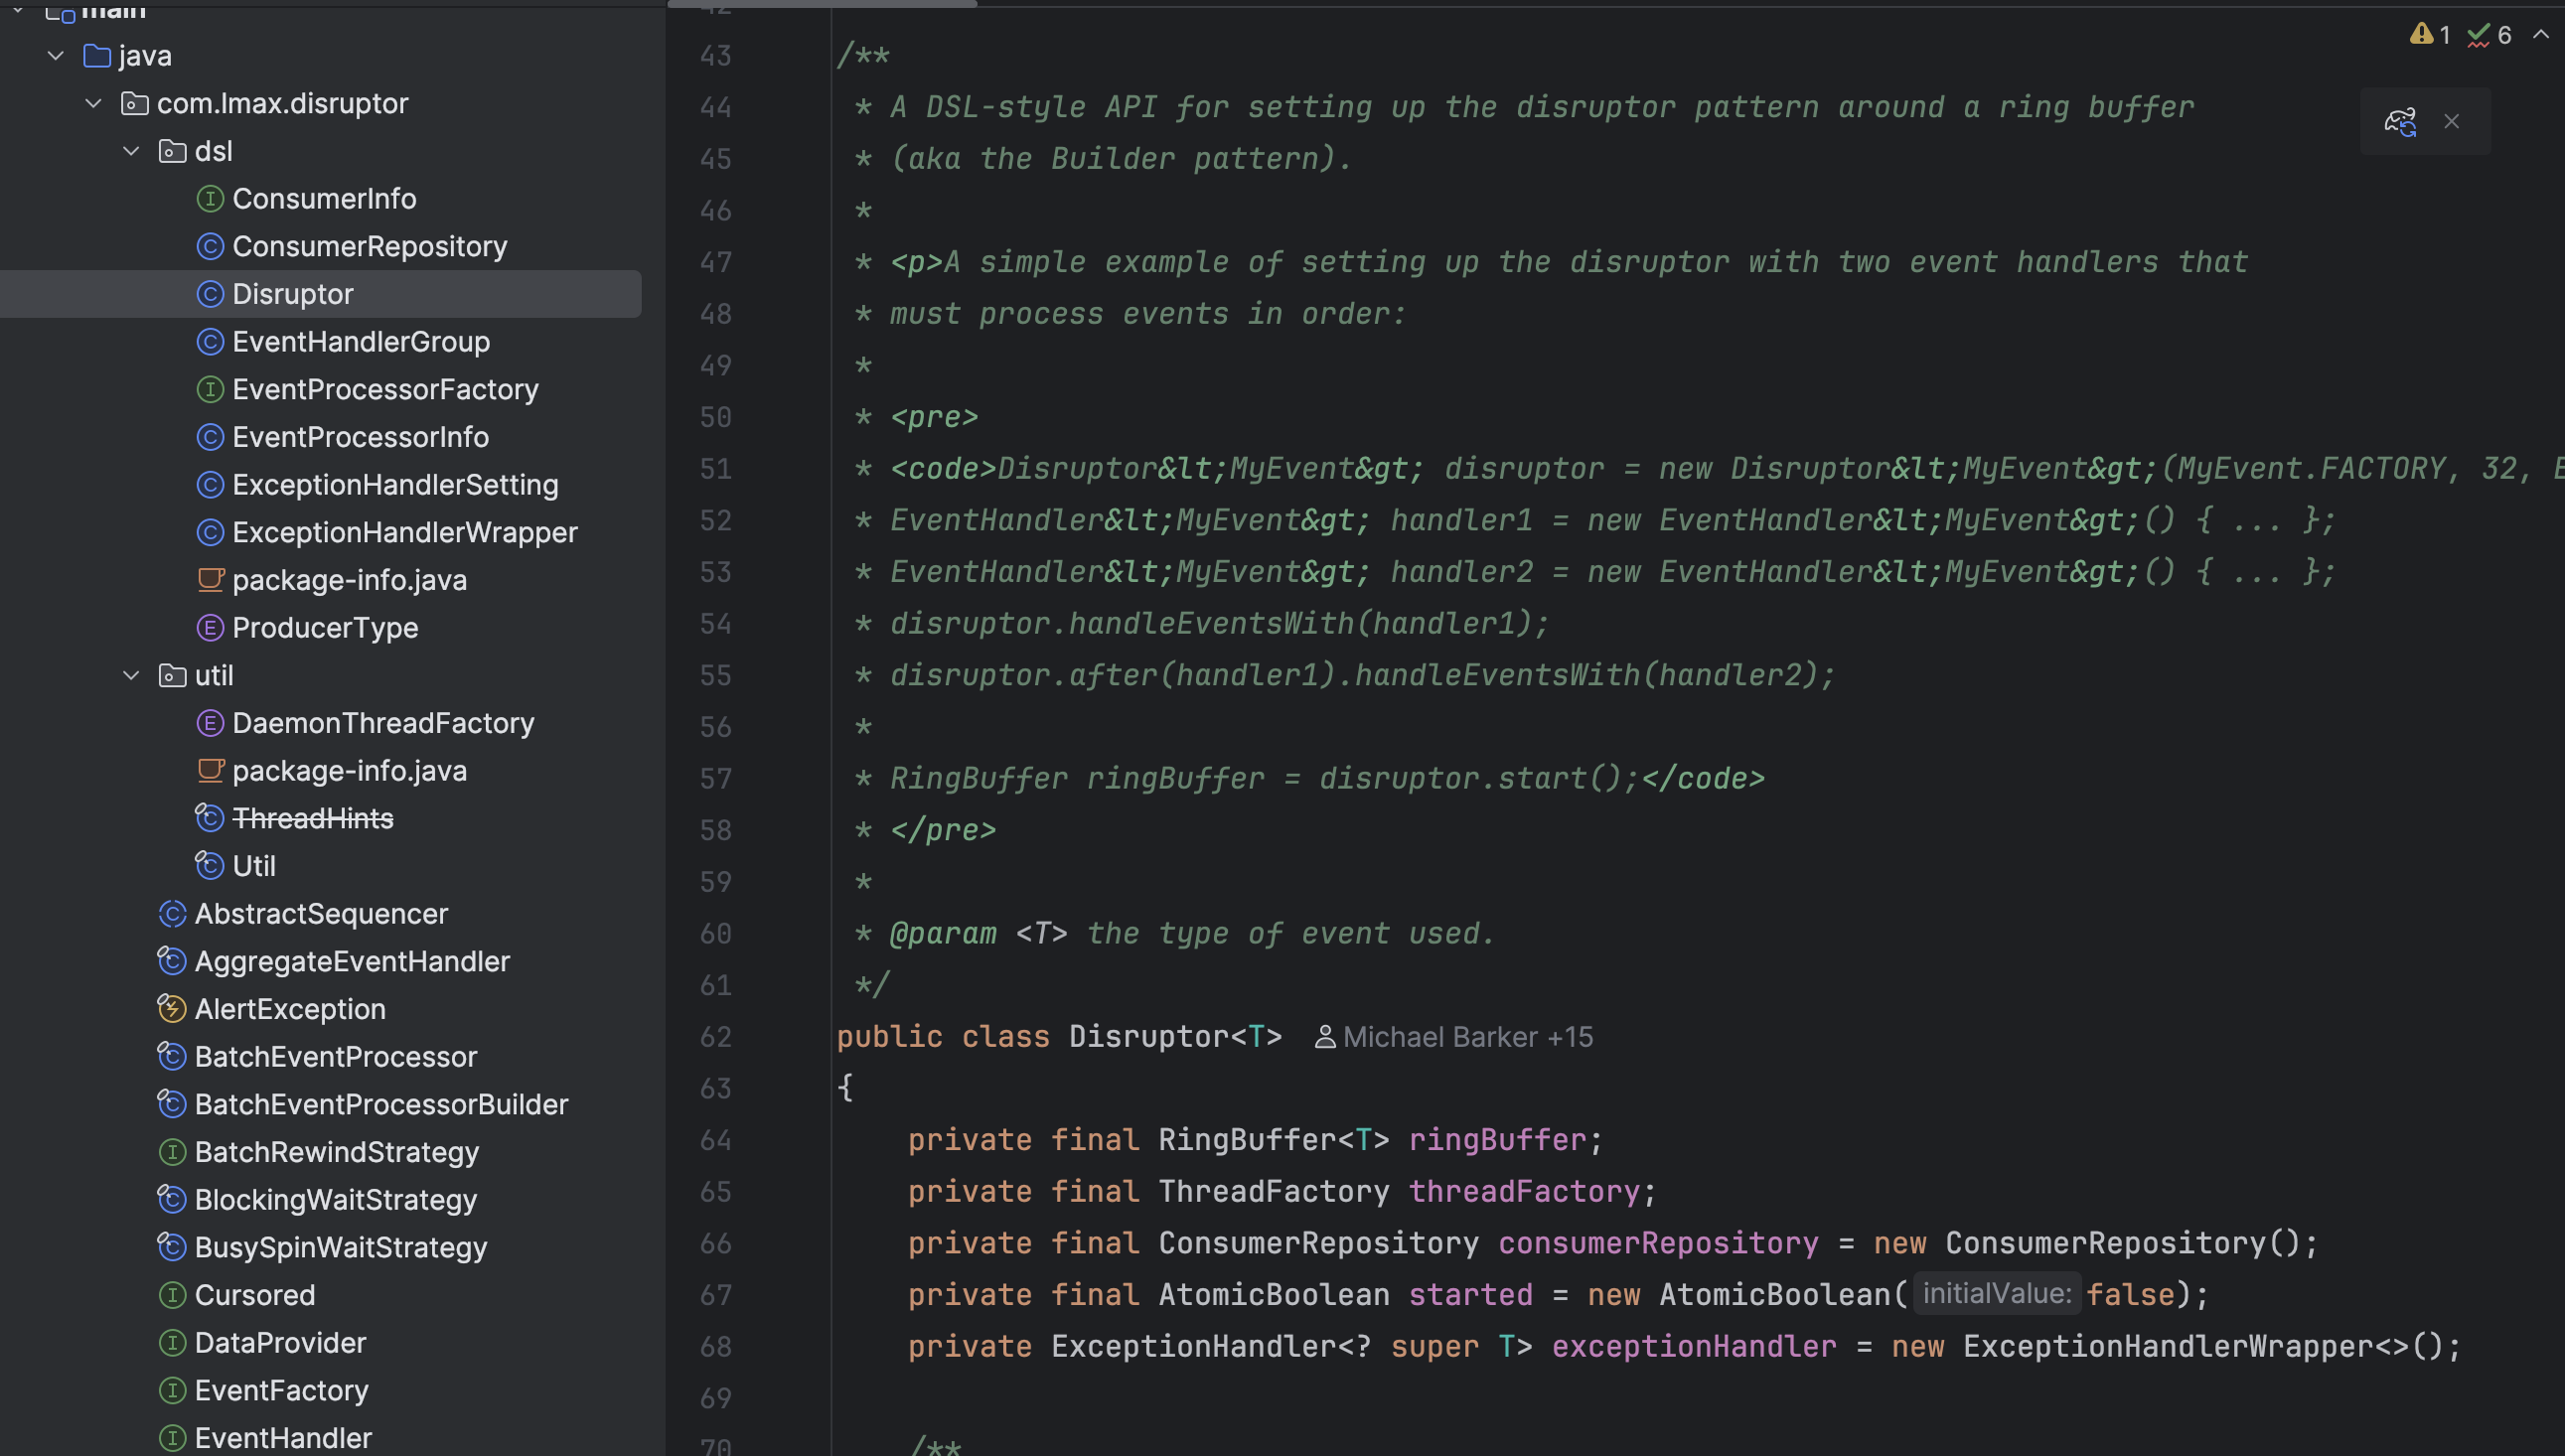2565x1456 pixels.
Task: Click the floating toolbar reader mode icon
Action: (x=2400, y=122)
